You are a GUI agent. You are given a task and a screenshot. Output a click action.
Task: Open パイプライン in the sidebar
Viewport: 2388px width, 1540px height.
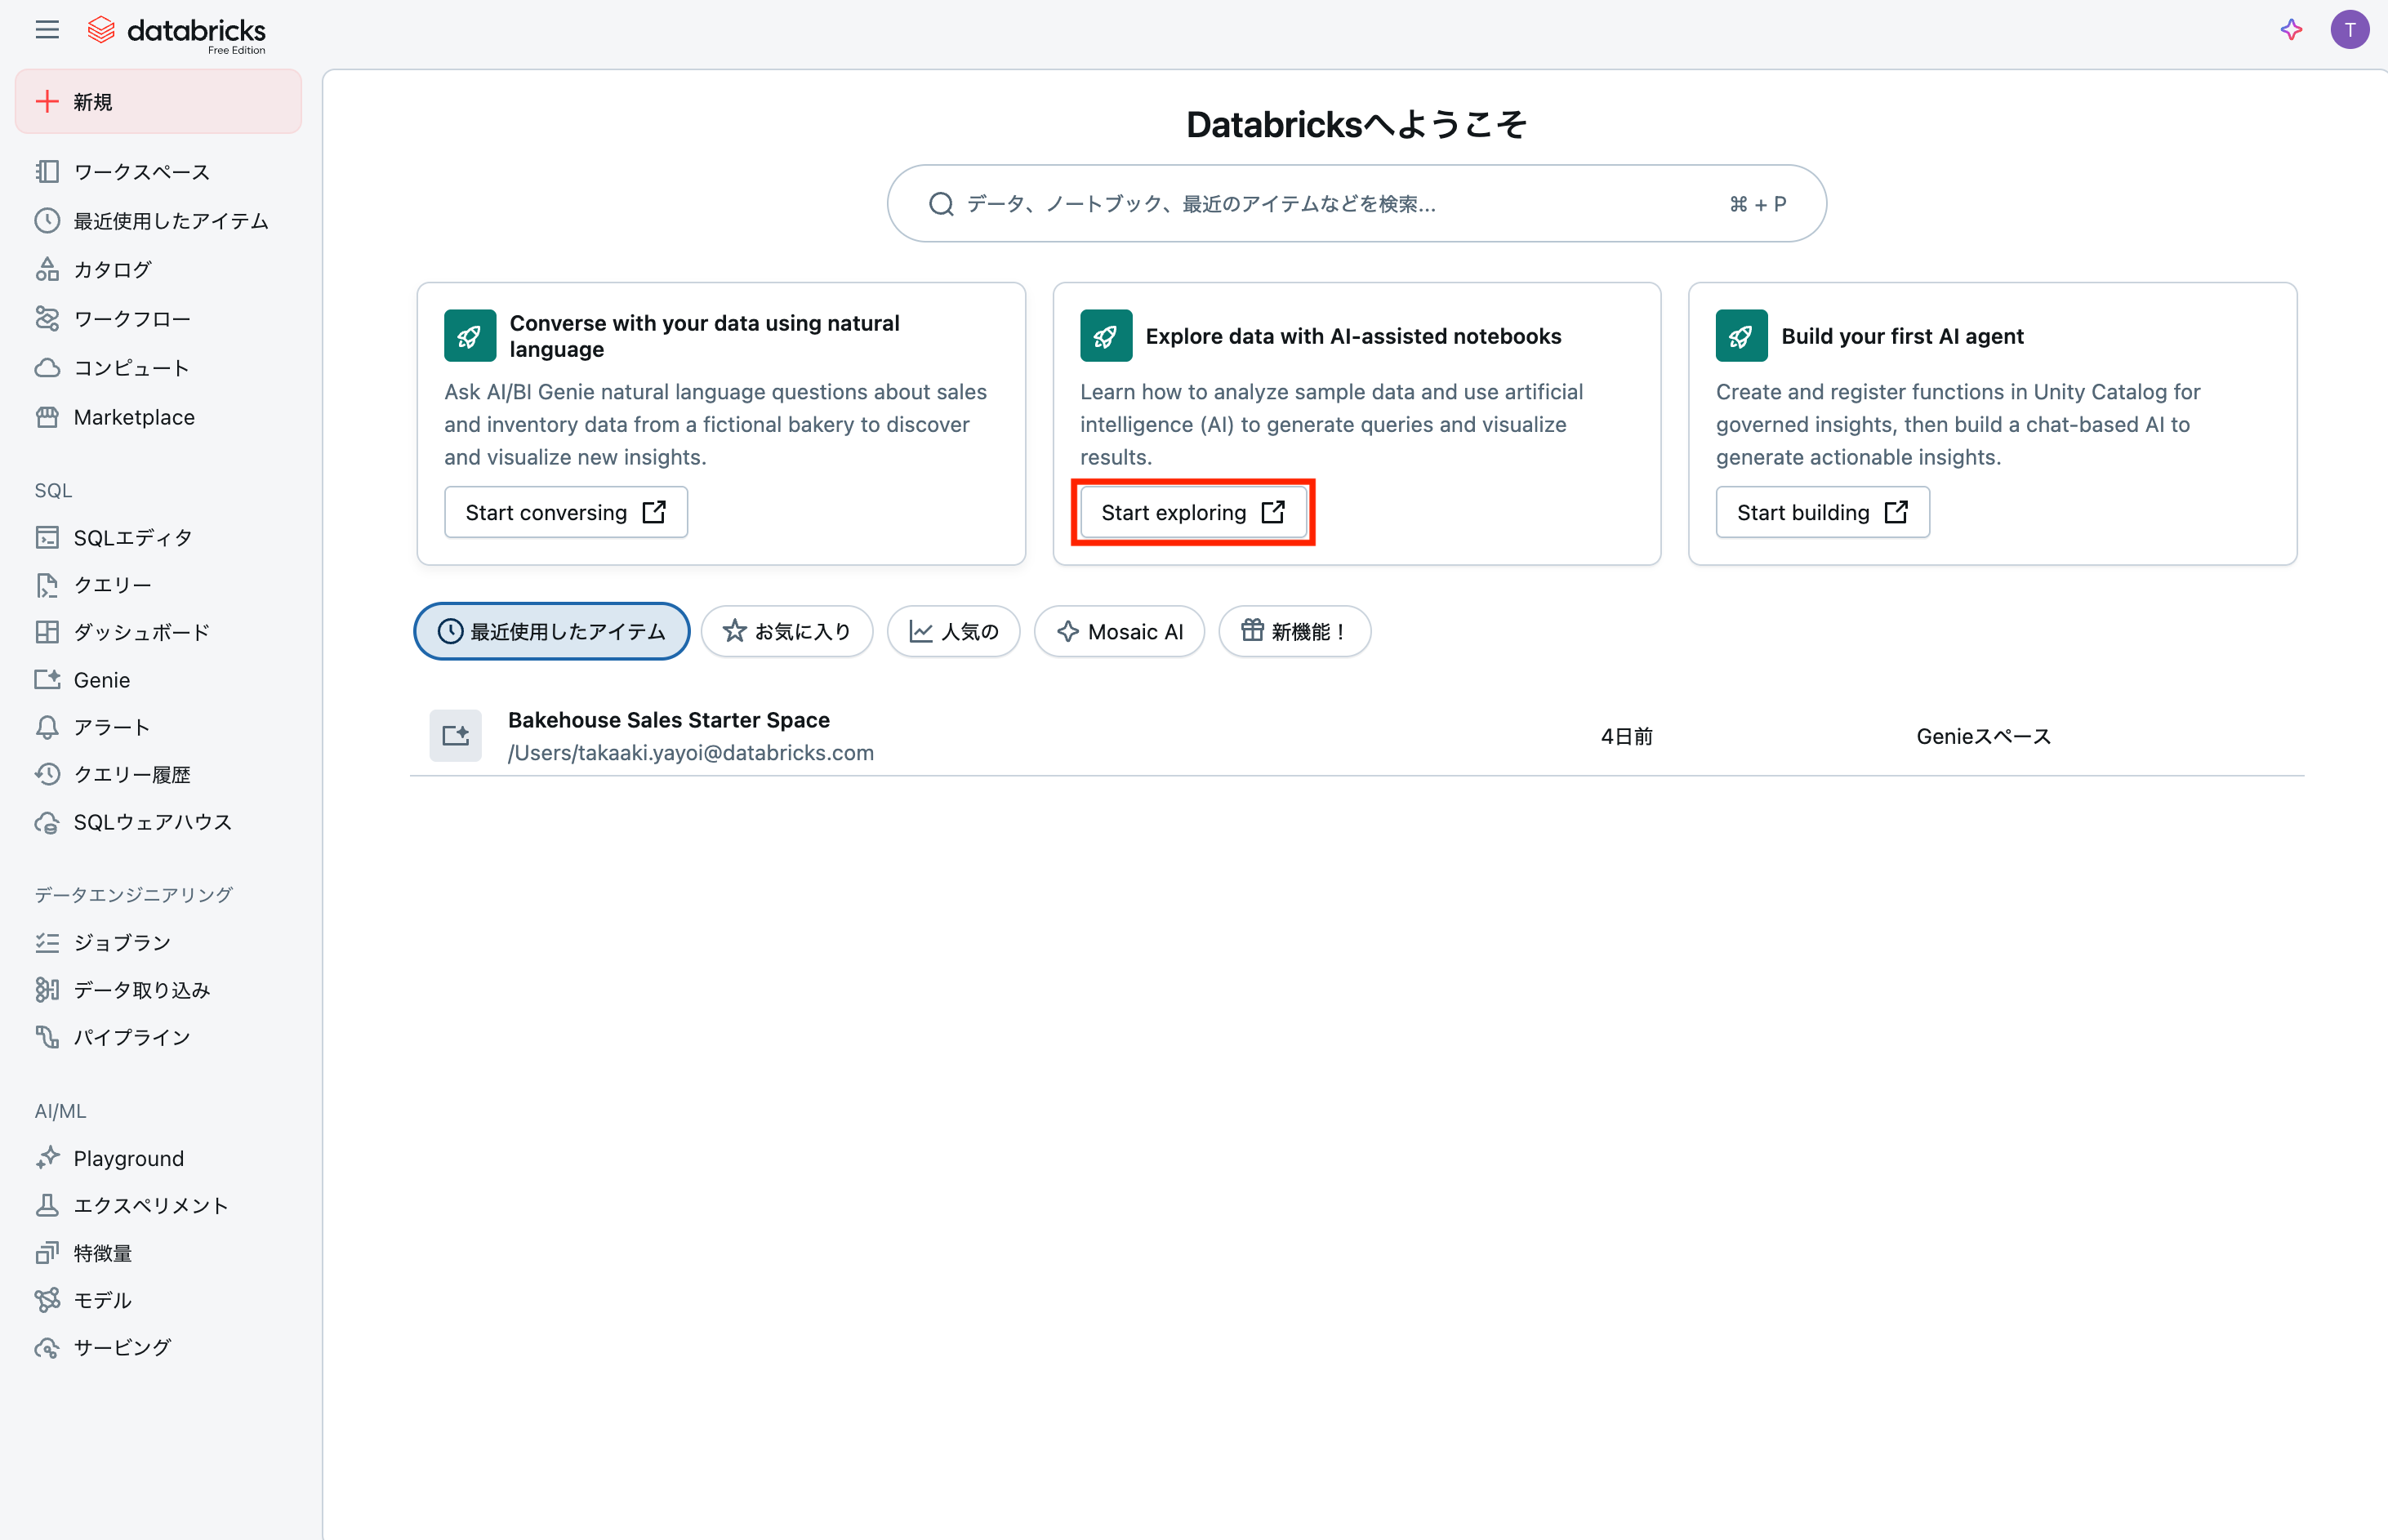point(131,1037)
